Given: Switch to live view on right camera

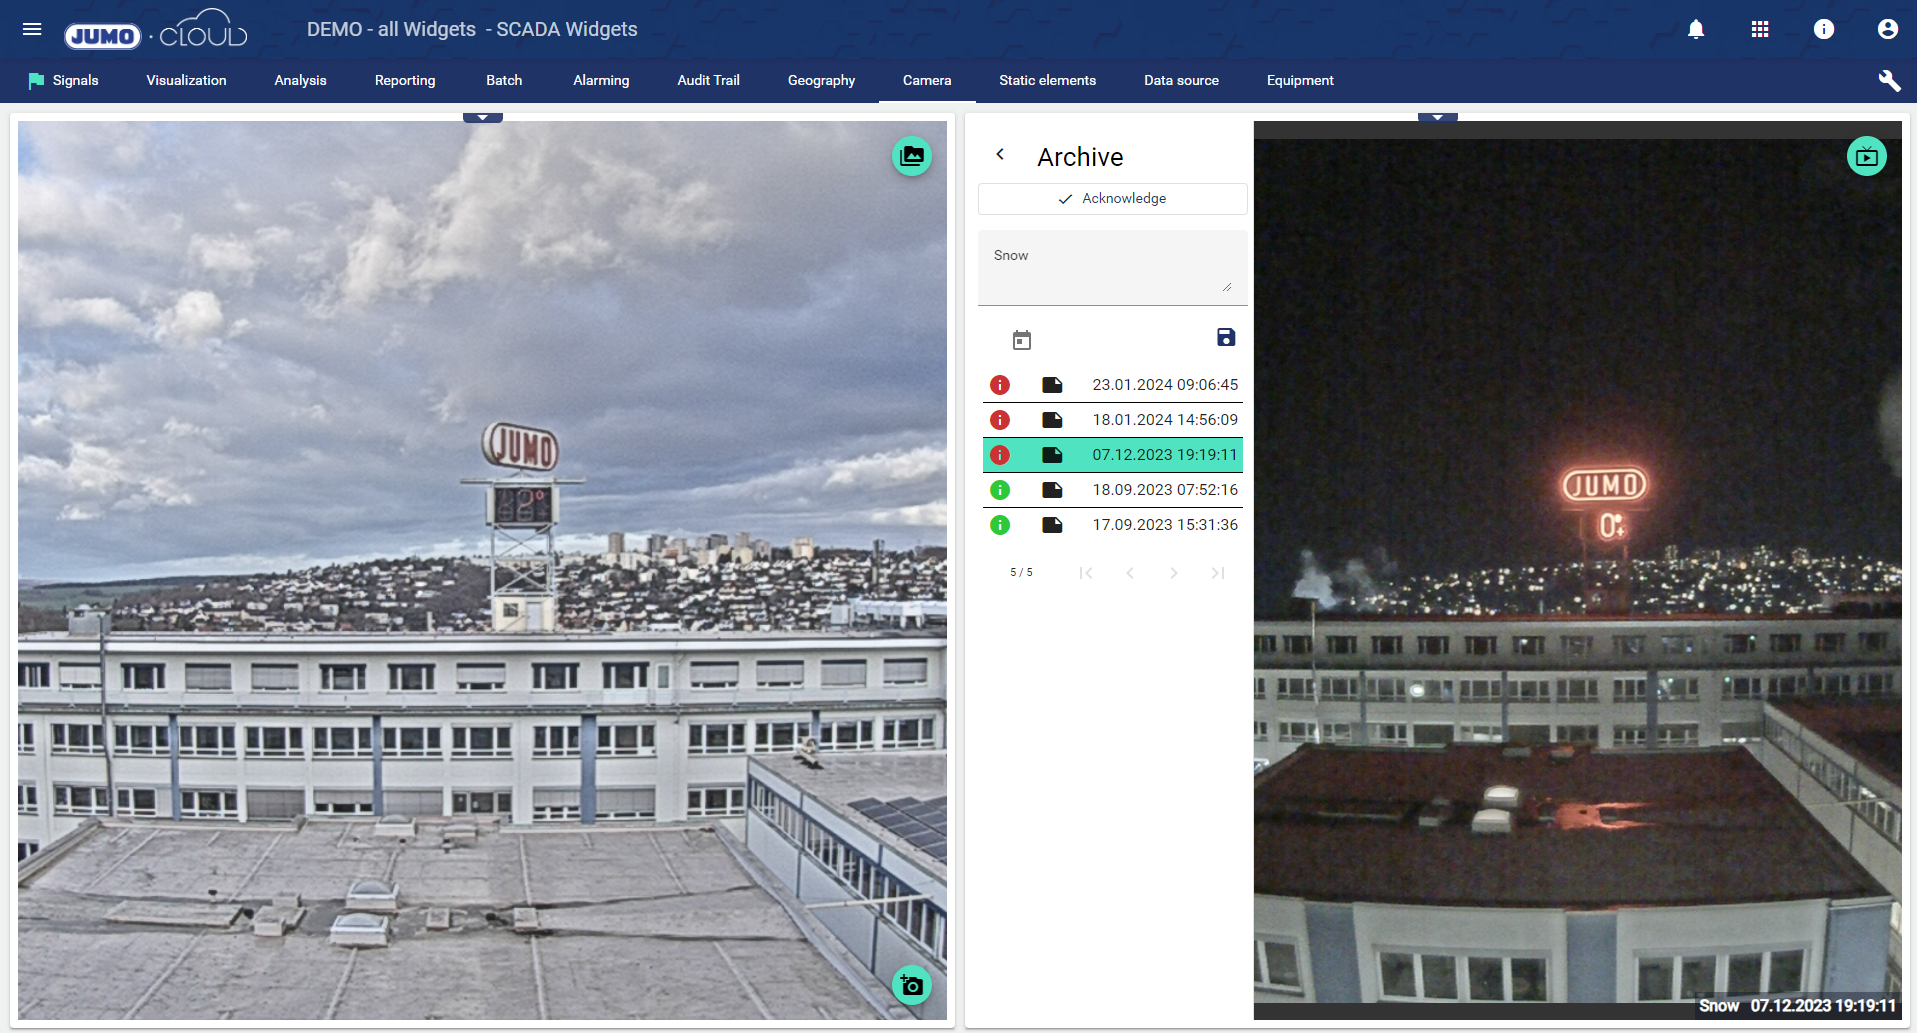Looking at the screenshot, I should pyautogui.click(x=1866, y=156).
